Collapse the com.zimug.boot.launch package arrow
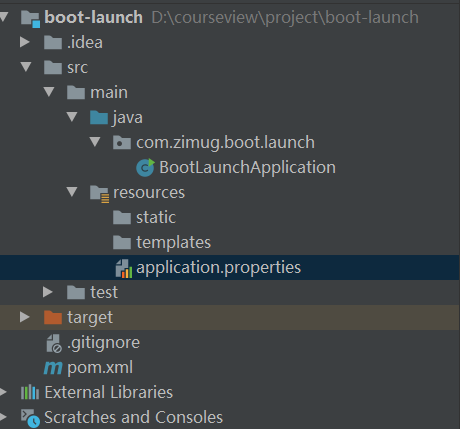This screenshot has height=429, width=460. (95, 142)
